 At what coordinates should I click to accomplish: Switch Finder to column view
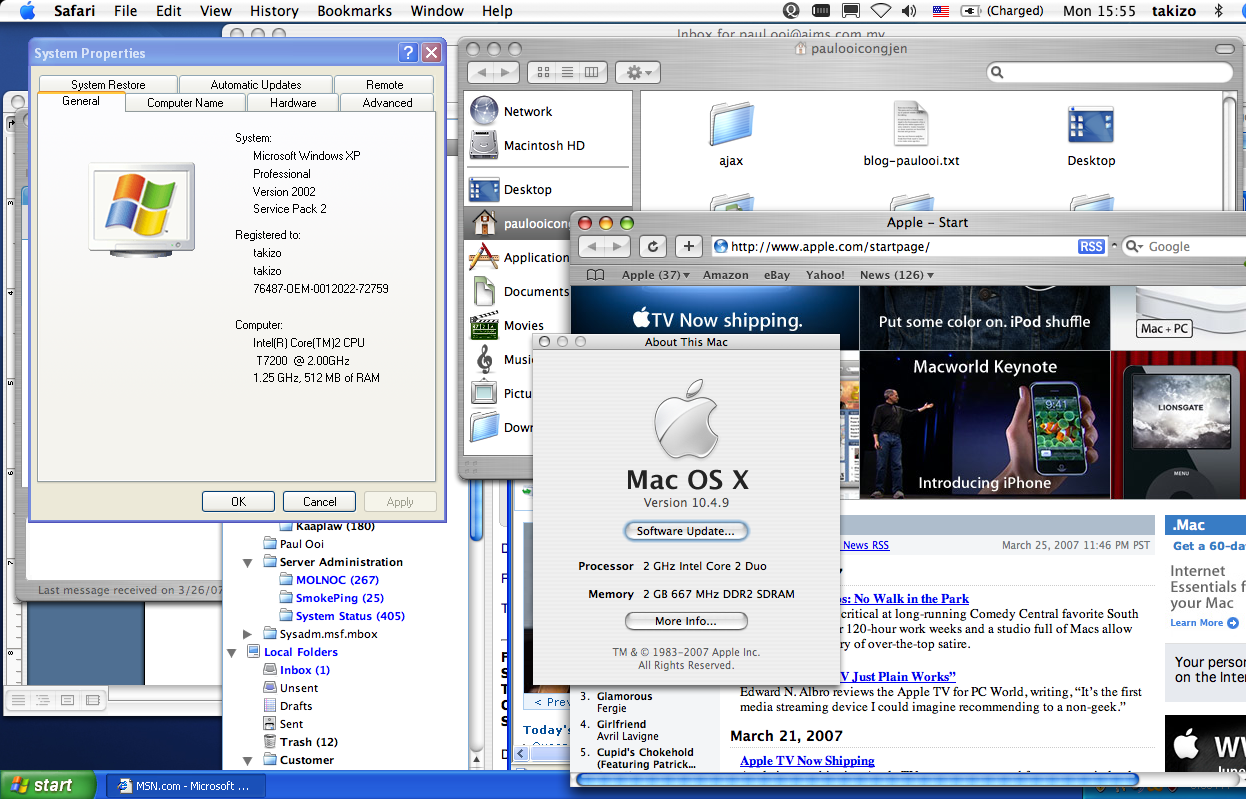(592, 72)
